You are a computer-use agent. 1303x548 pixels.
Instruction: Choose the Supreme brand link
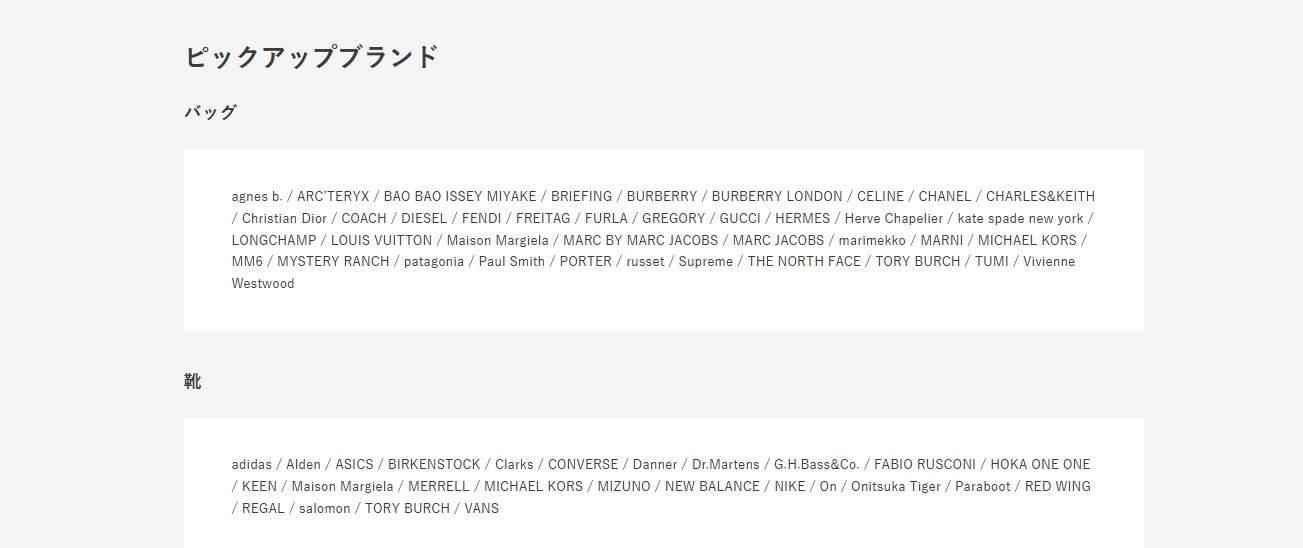(x=706, y=262)
